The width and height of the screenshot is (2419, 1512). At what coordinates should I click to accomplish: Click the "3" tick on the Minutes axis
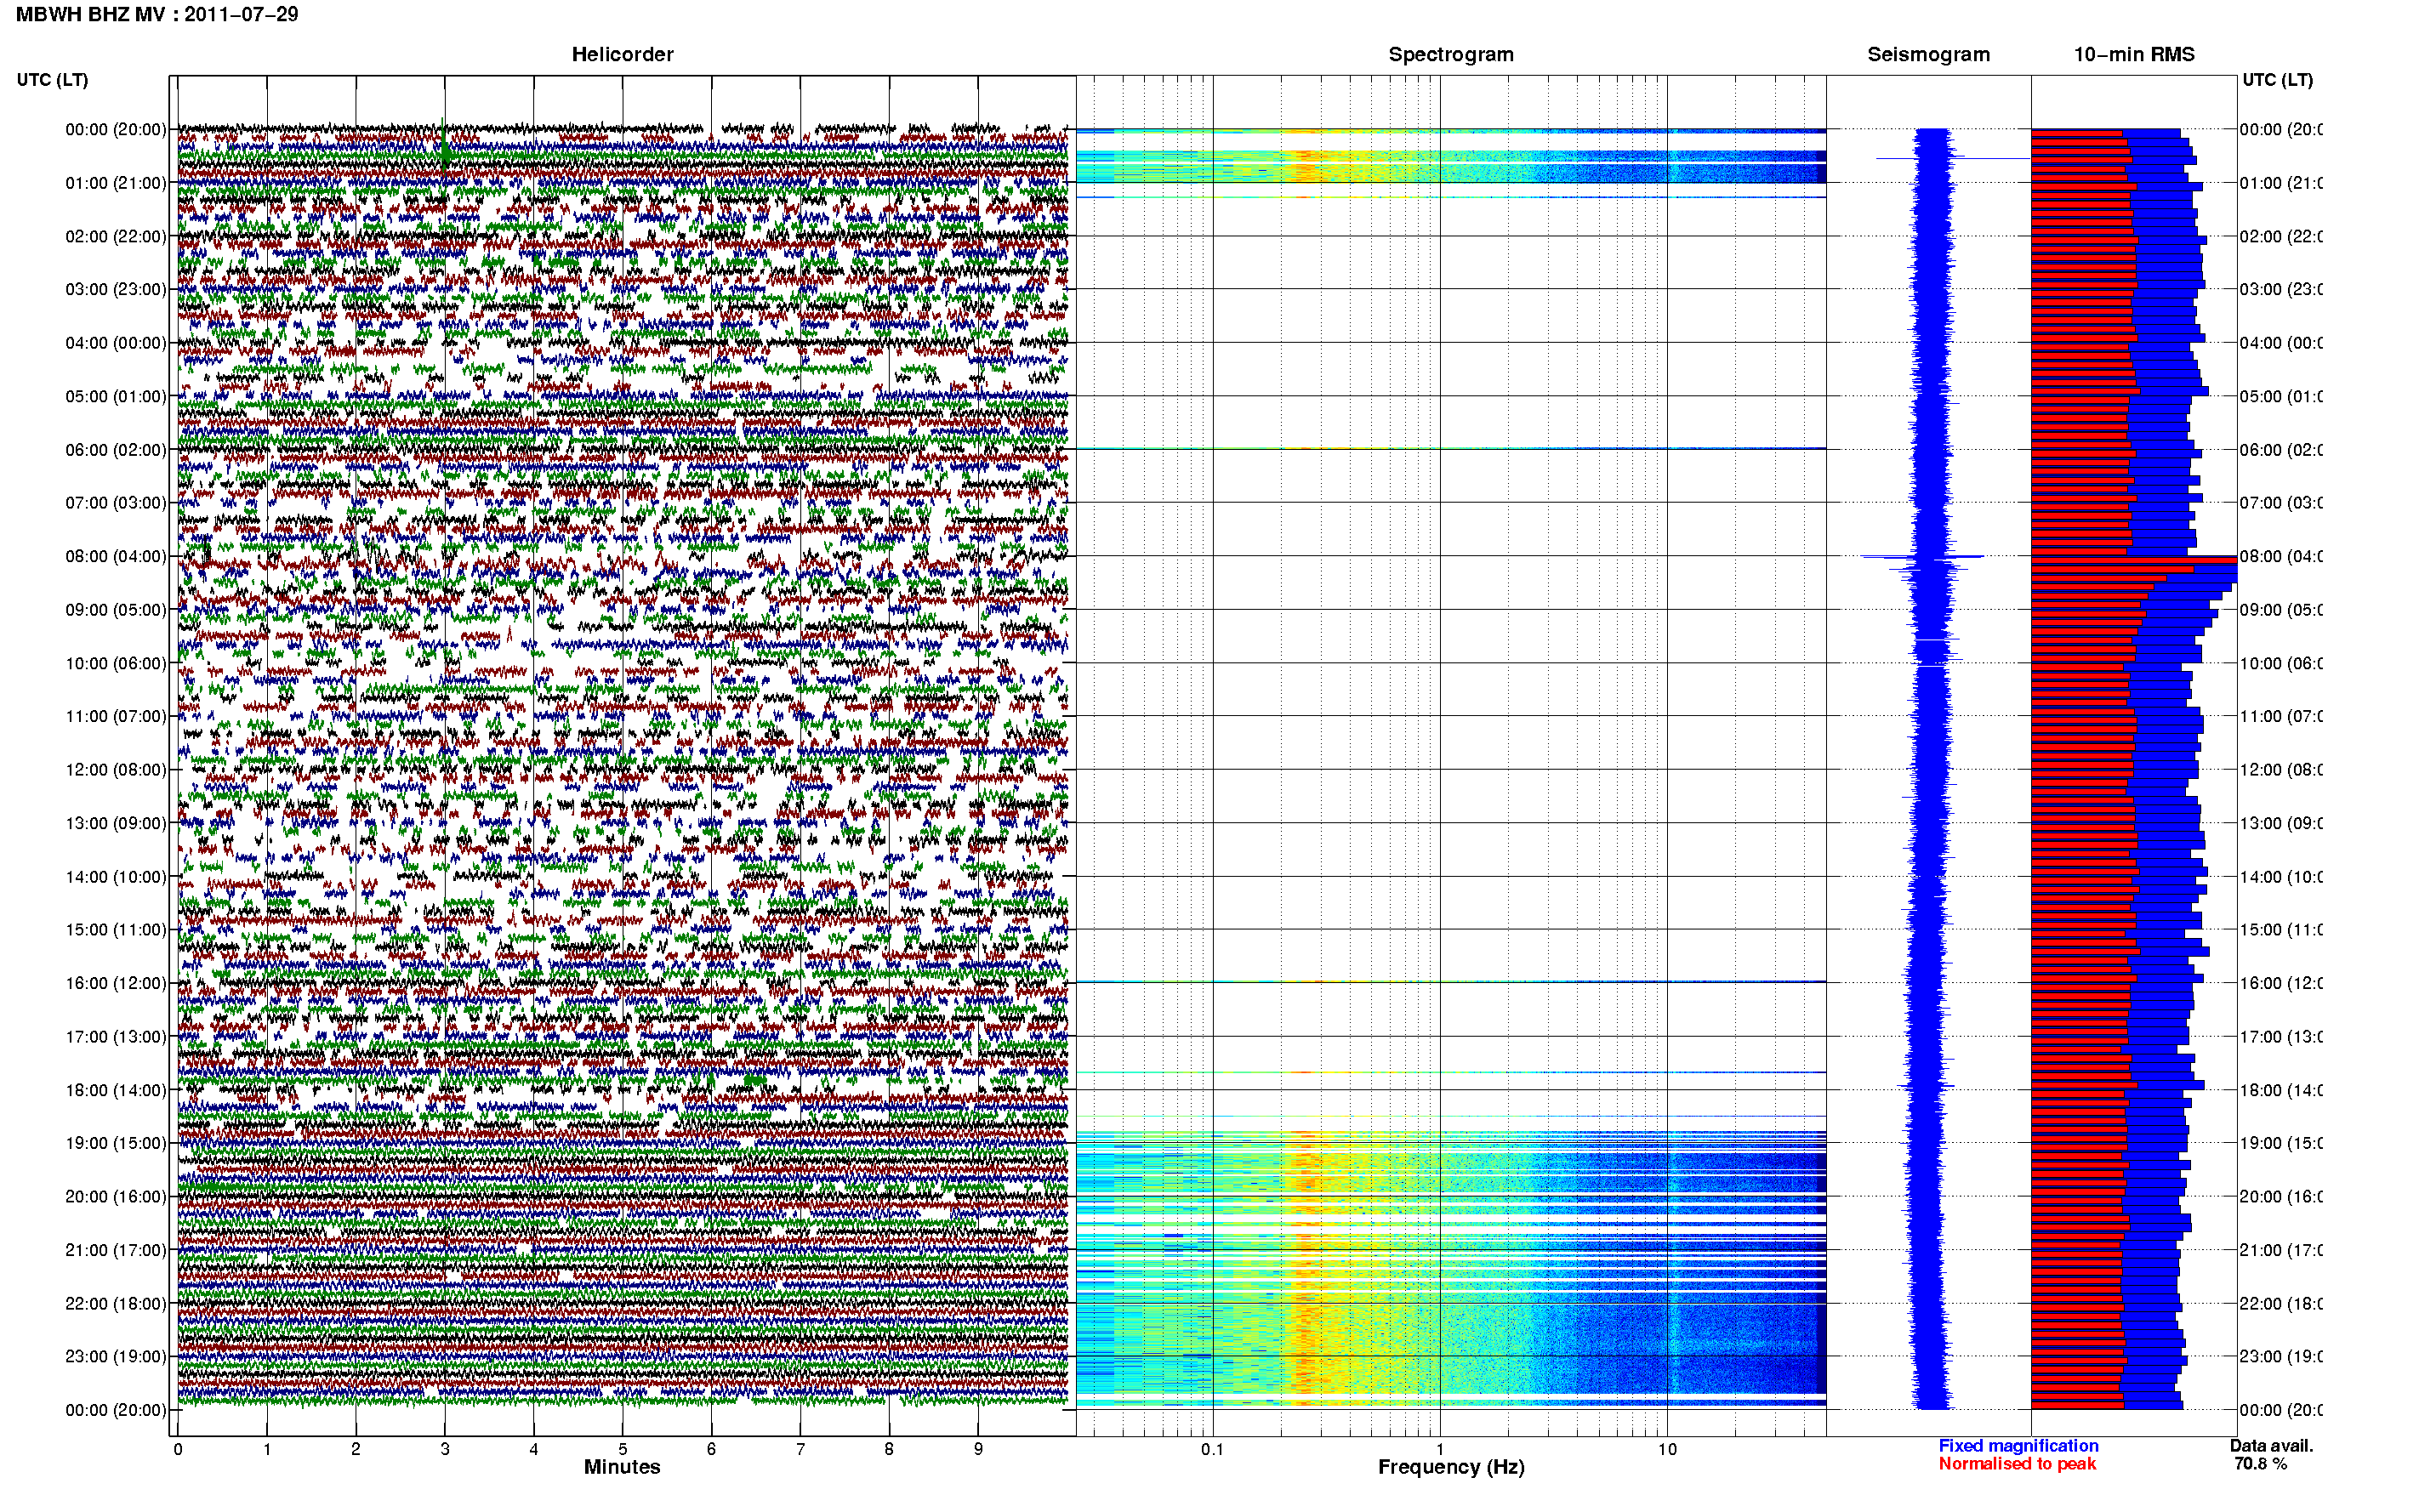445,1449
